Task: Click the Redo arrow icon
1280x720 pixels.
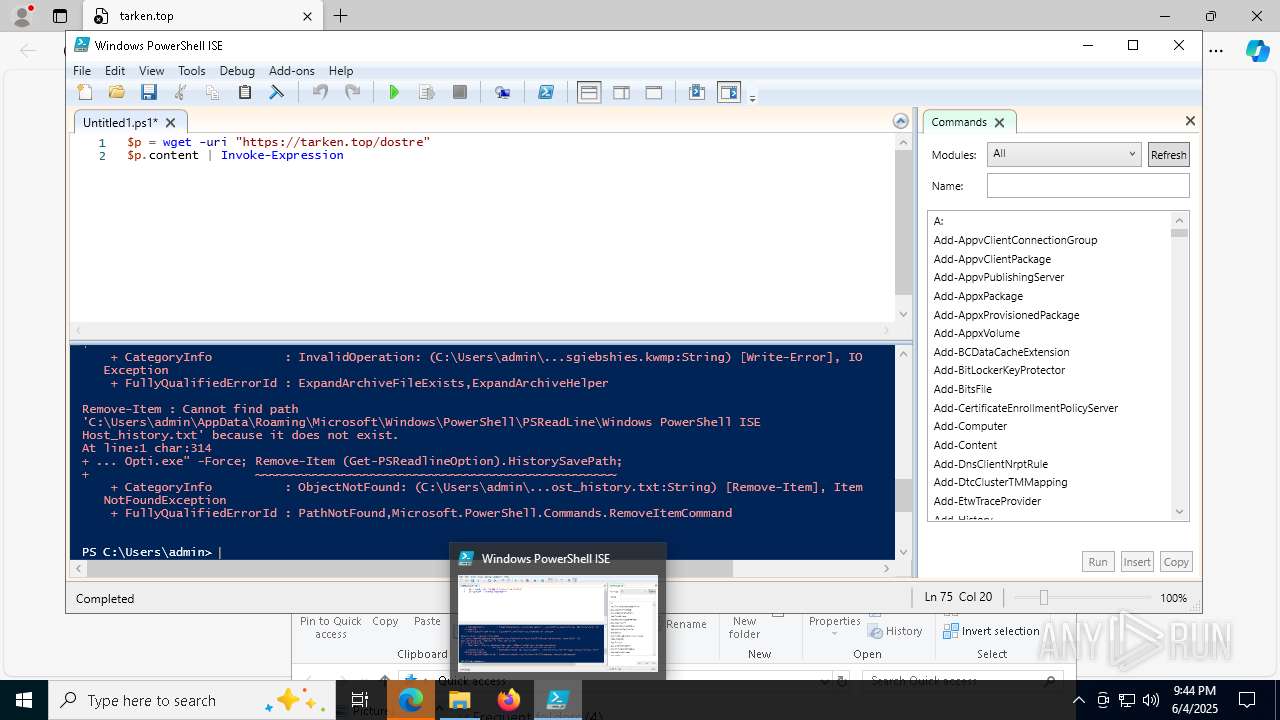Action: tap(352, 92)
